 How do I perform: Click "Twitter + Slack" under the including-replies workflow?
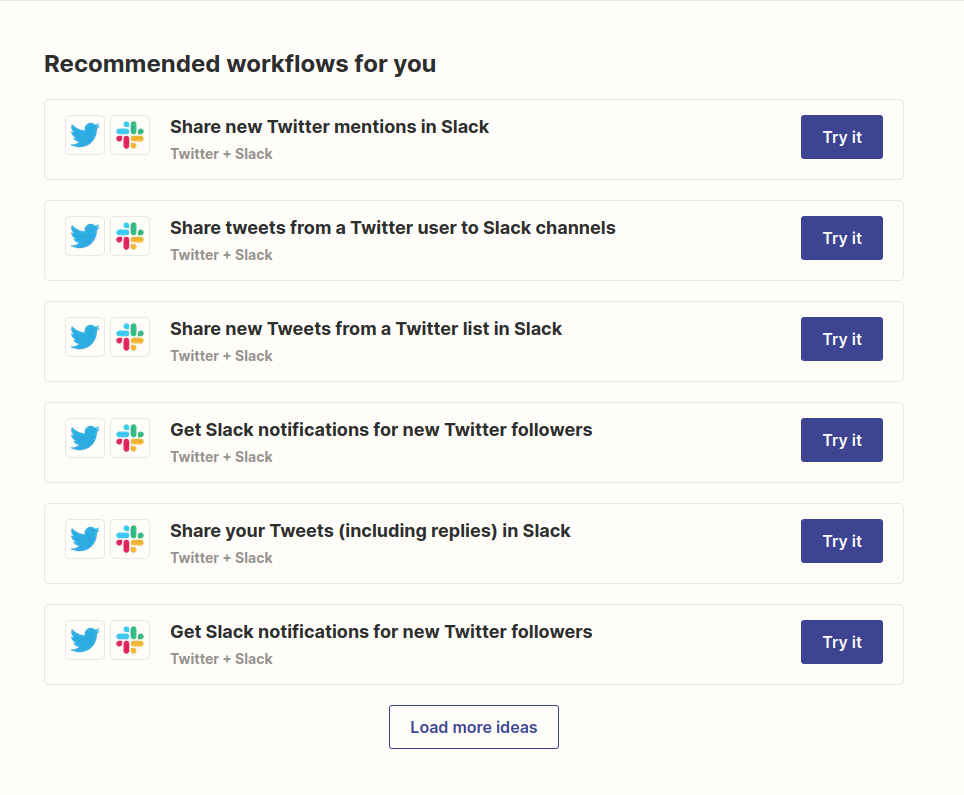coord(221,558)
